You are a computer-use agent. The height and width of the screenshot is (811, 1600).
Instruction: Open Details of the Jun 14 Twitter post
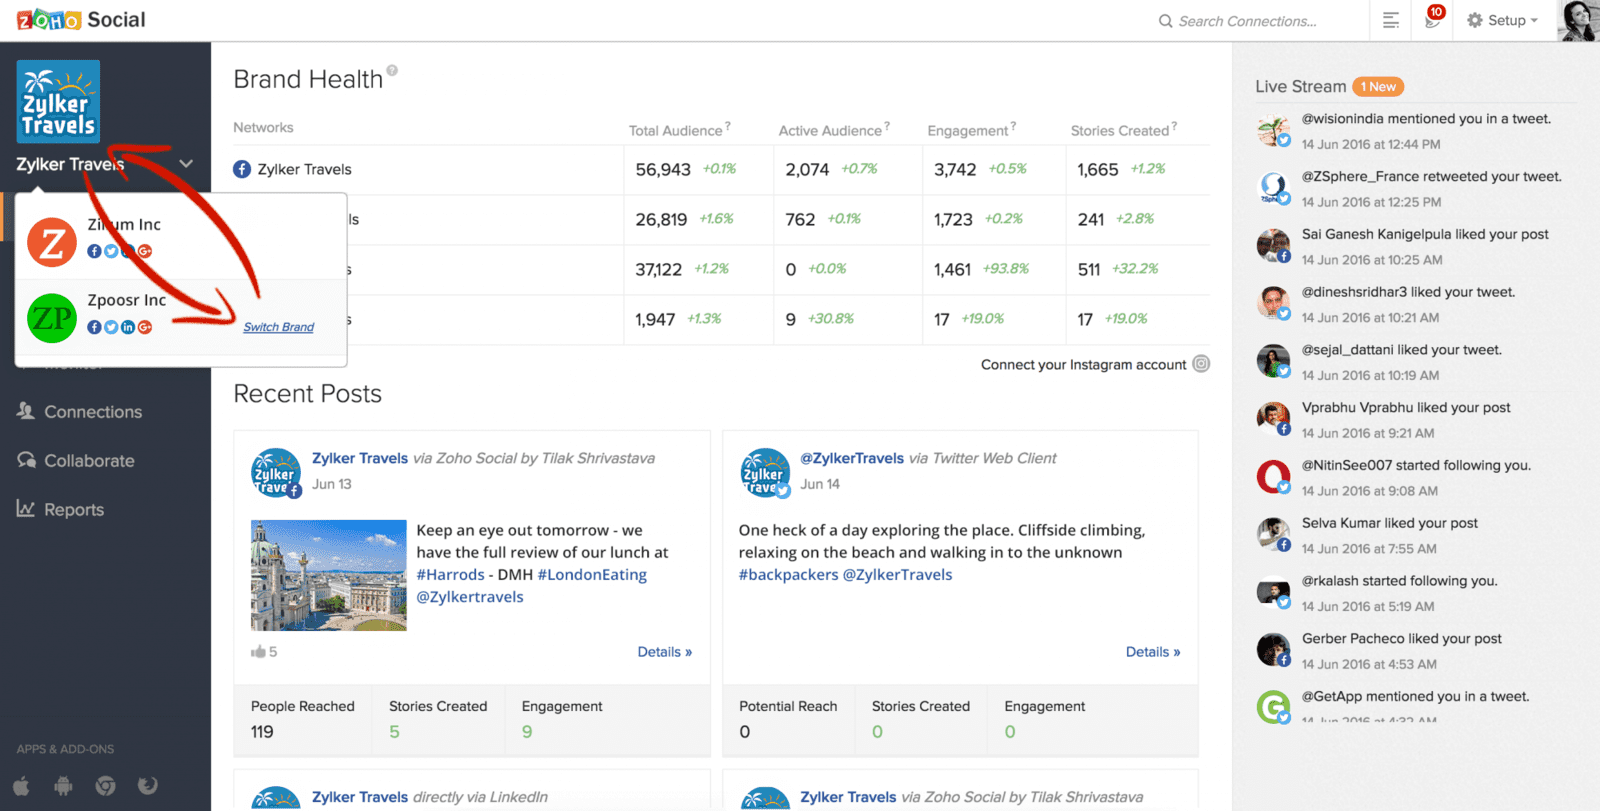[x=1153, y=652]
